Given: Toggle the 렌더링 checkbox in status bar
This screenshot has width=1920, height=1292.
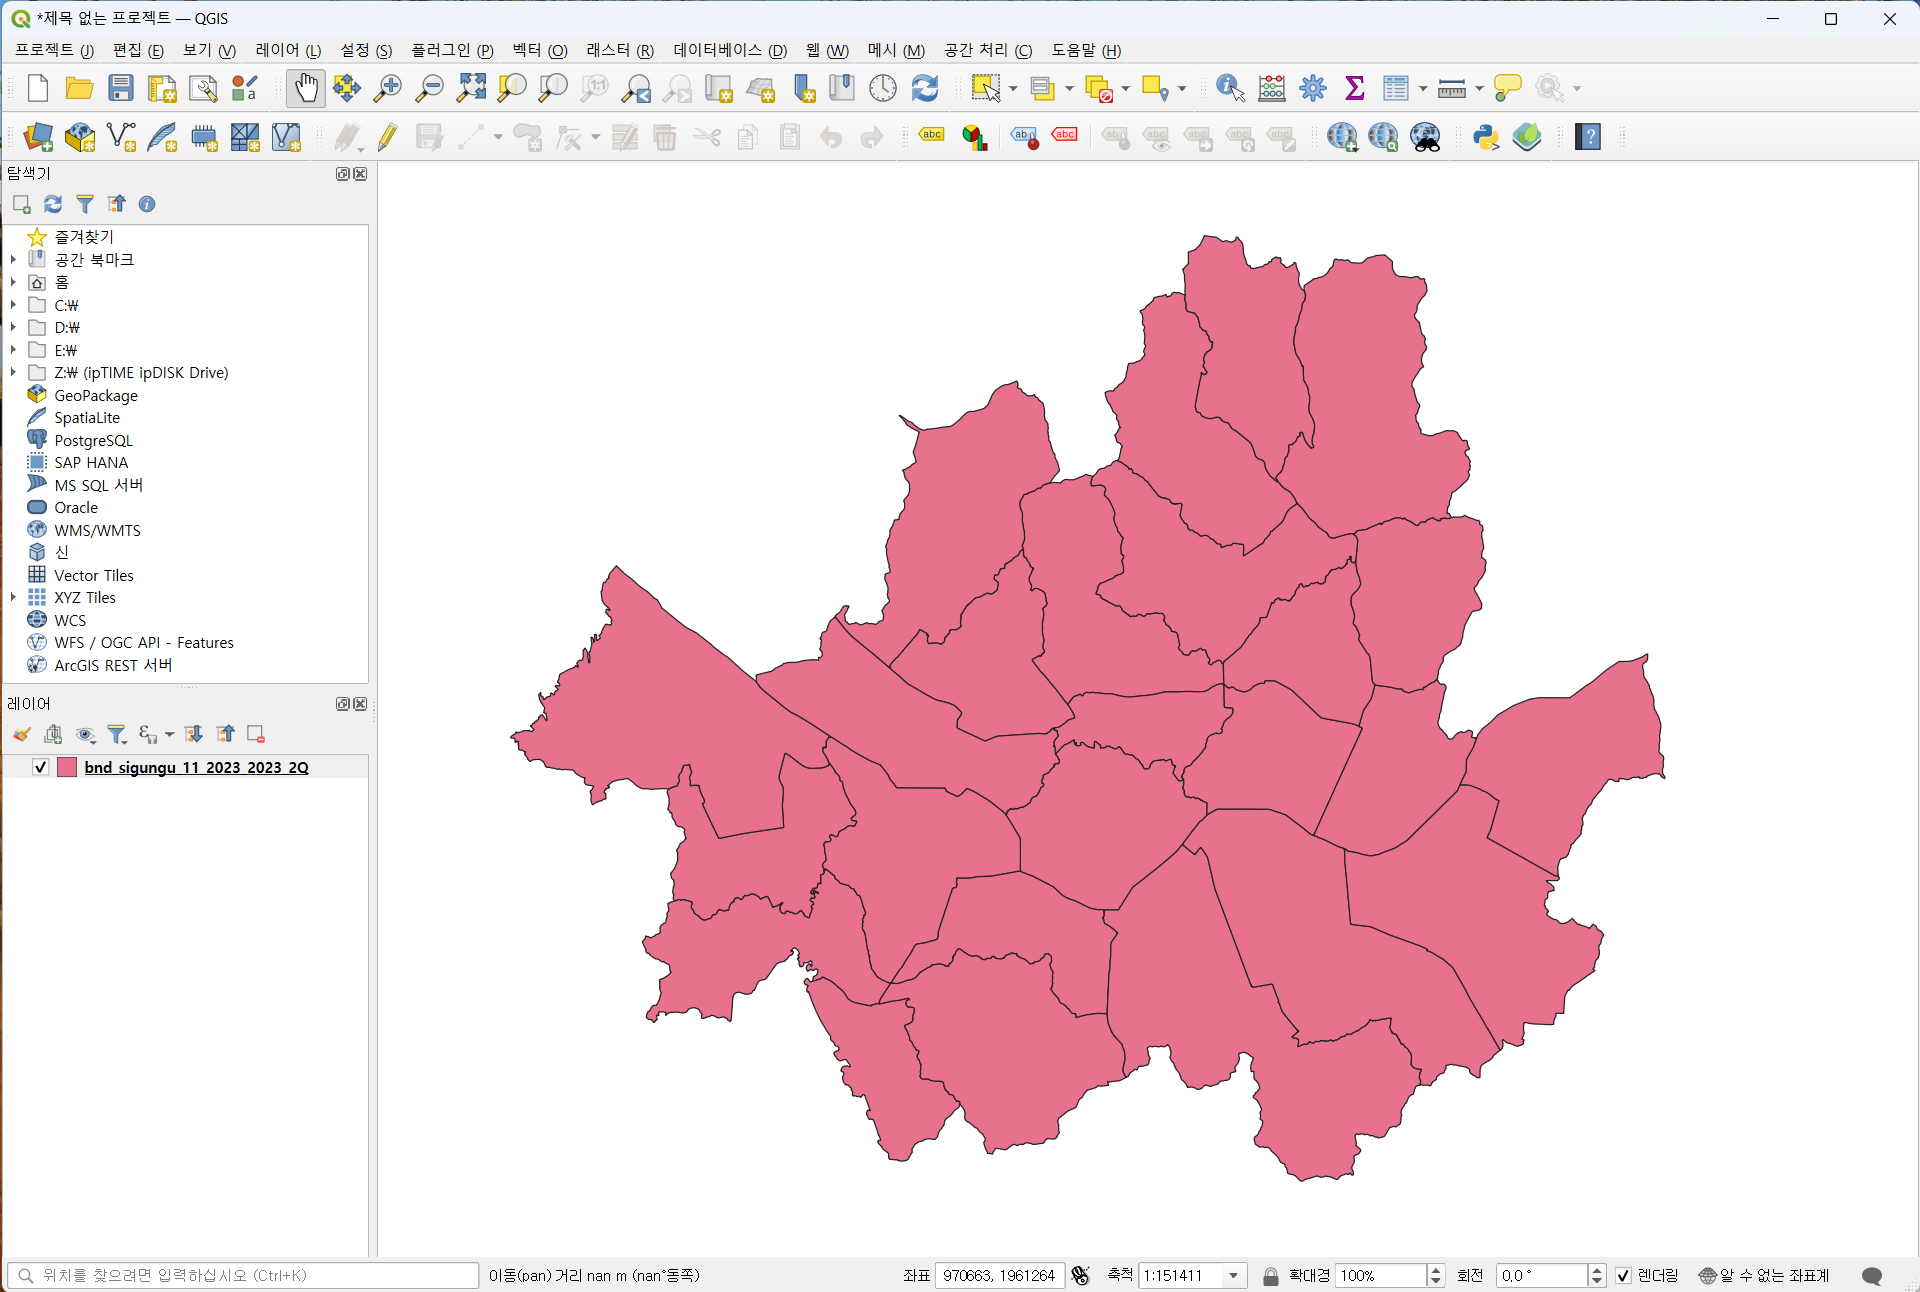Looking at the screenshot, I should pos(1623,1275).
